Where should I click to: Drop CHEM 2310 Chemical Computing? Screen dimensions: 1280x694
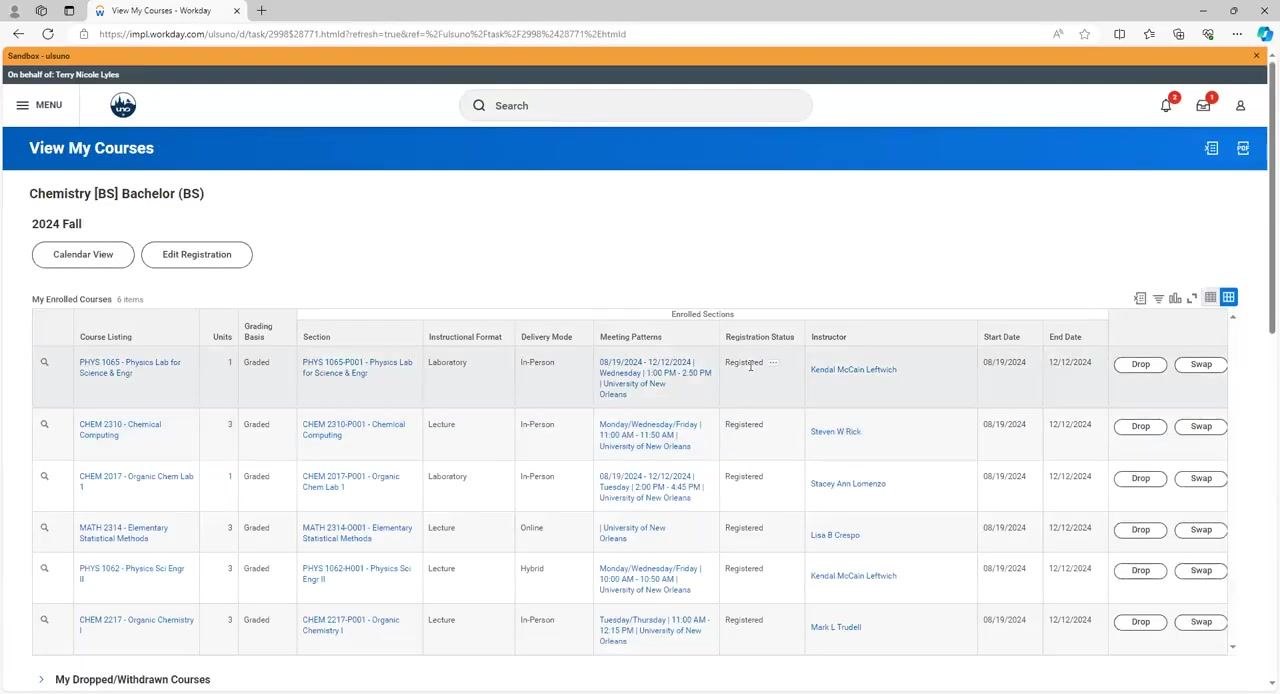(x=1140, y=427)
